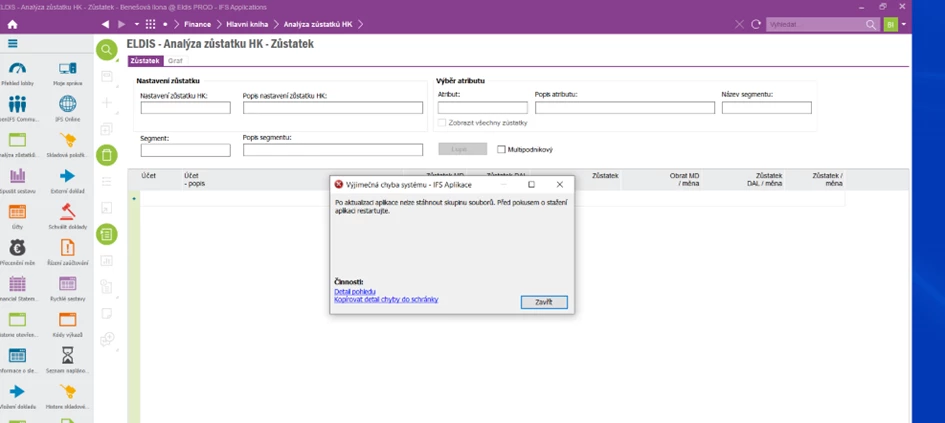Click the green list toolbar icon
945x423 pixels.
[x=107, y=234]
